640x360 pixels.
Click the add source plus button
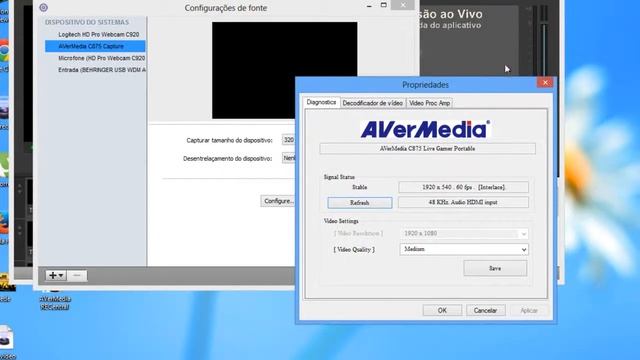point(56,276)
